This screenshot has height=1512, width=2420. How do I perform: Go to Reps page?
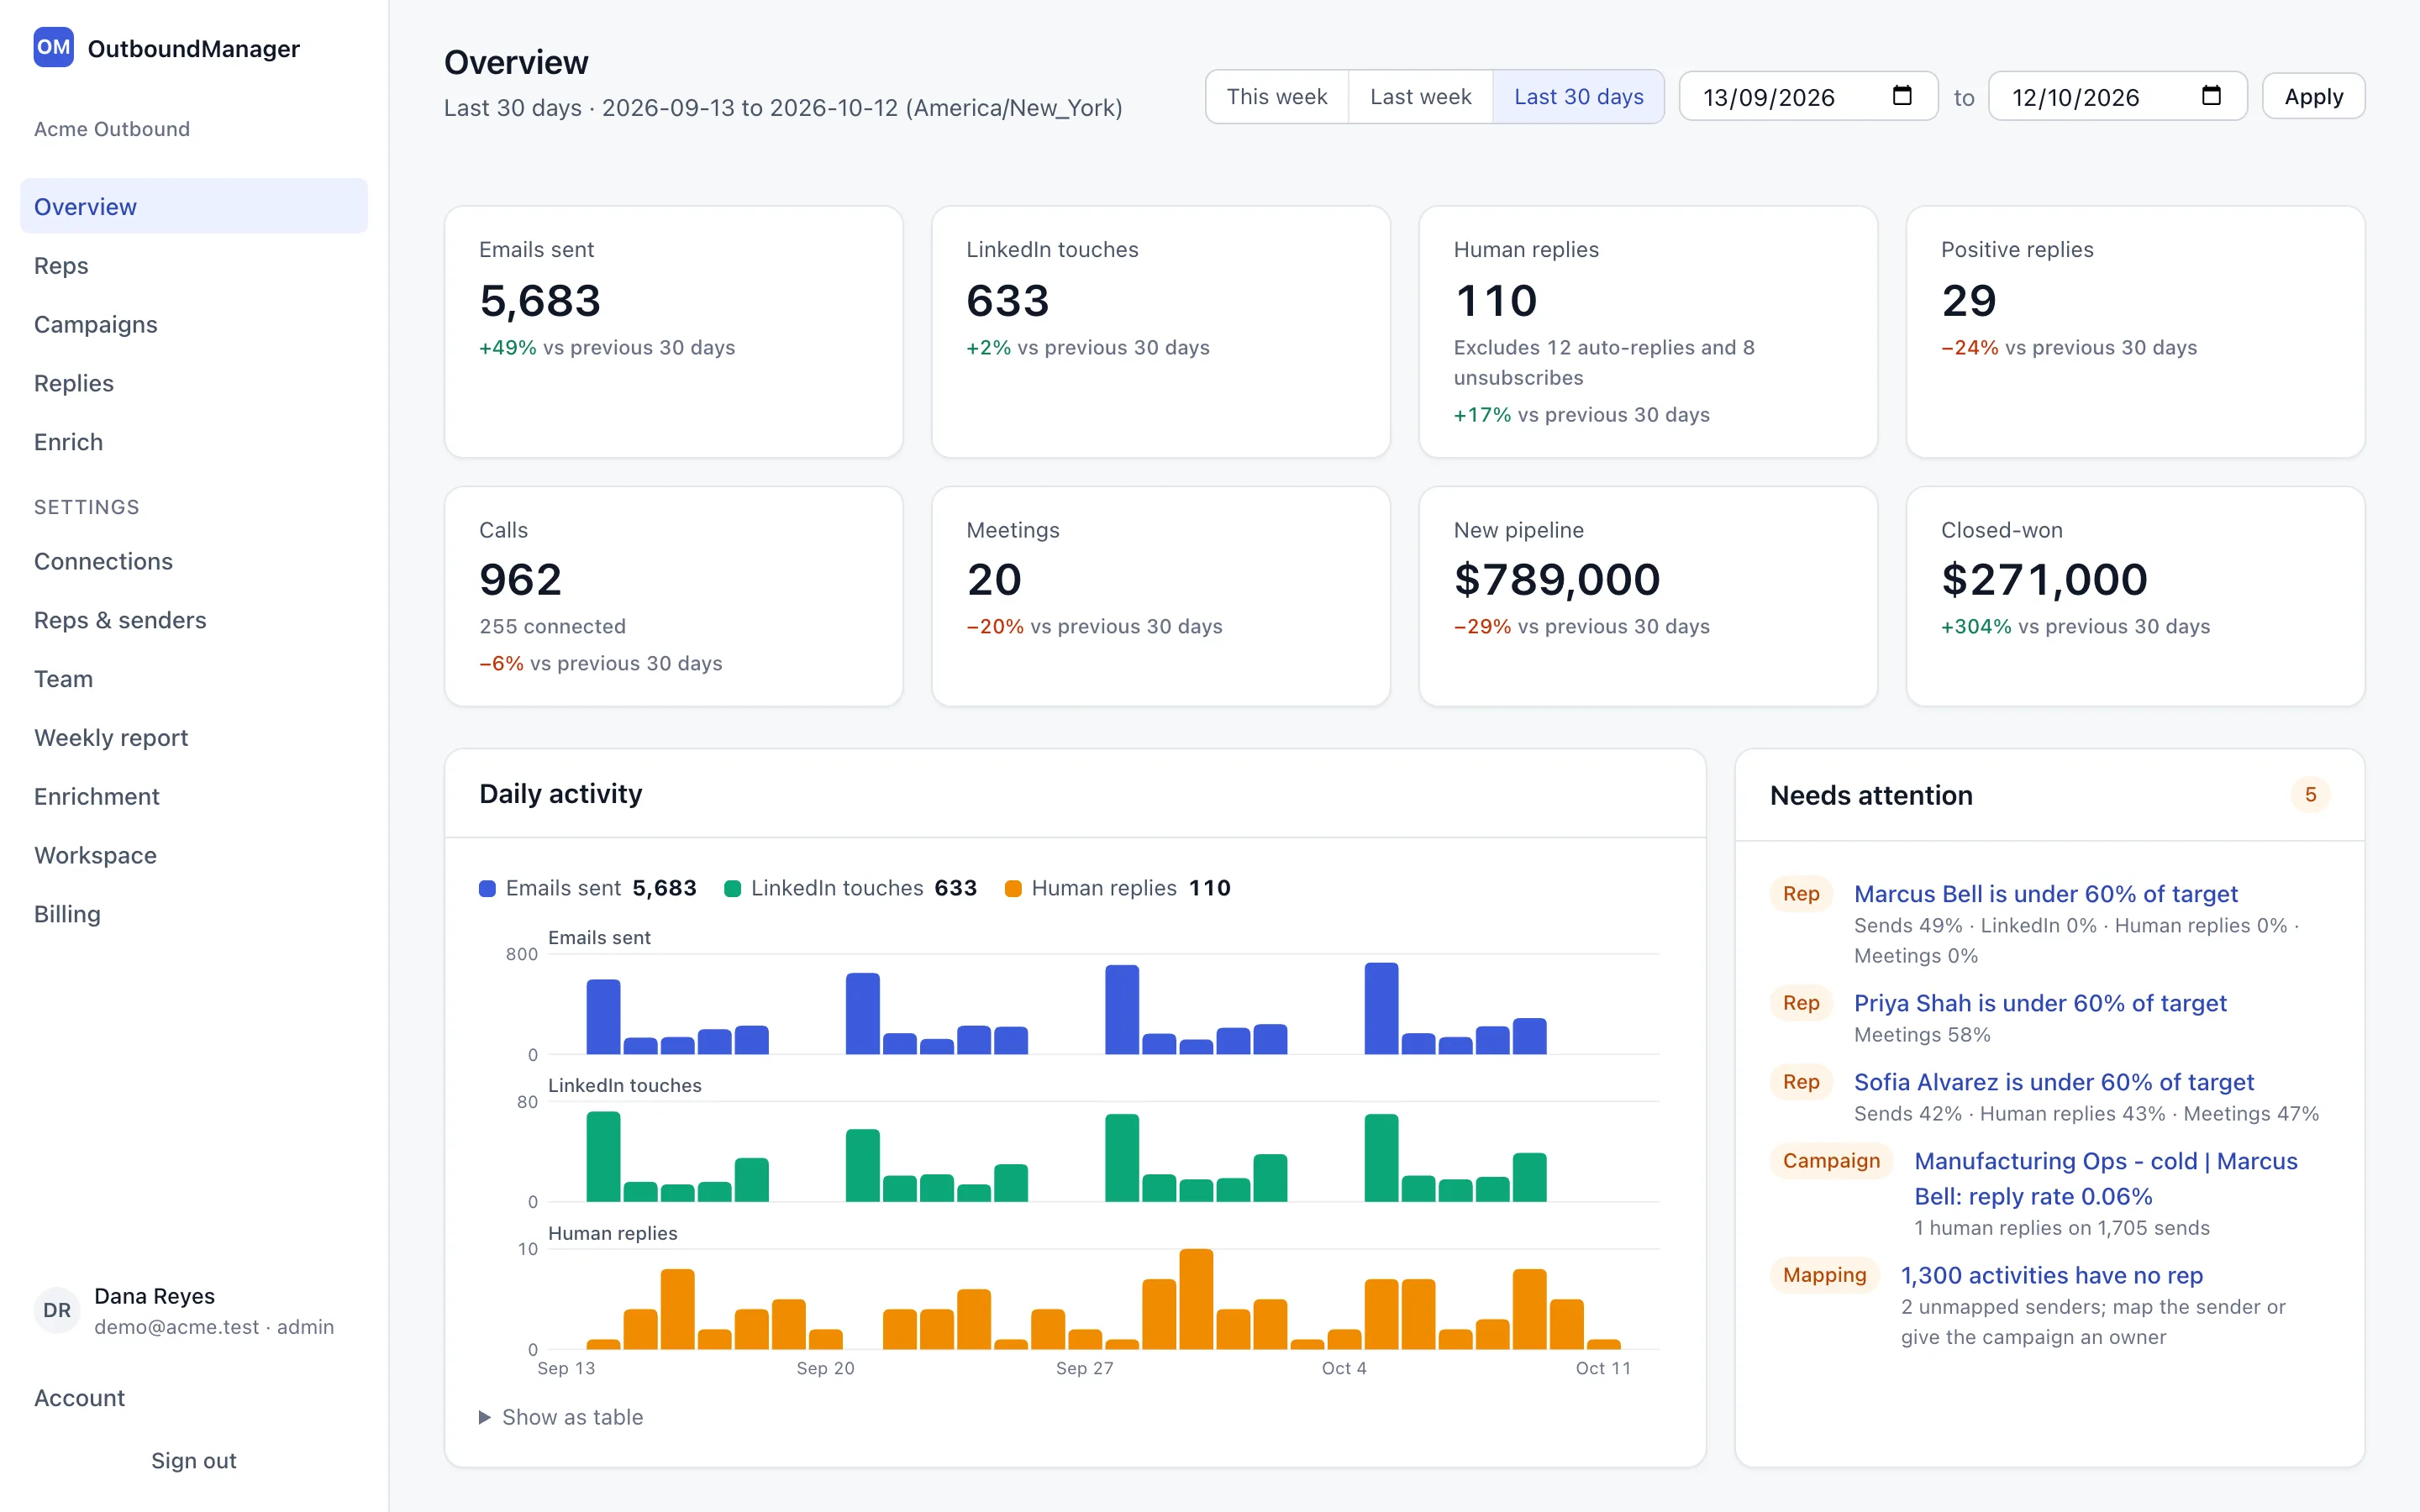point(194,266)
